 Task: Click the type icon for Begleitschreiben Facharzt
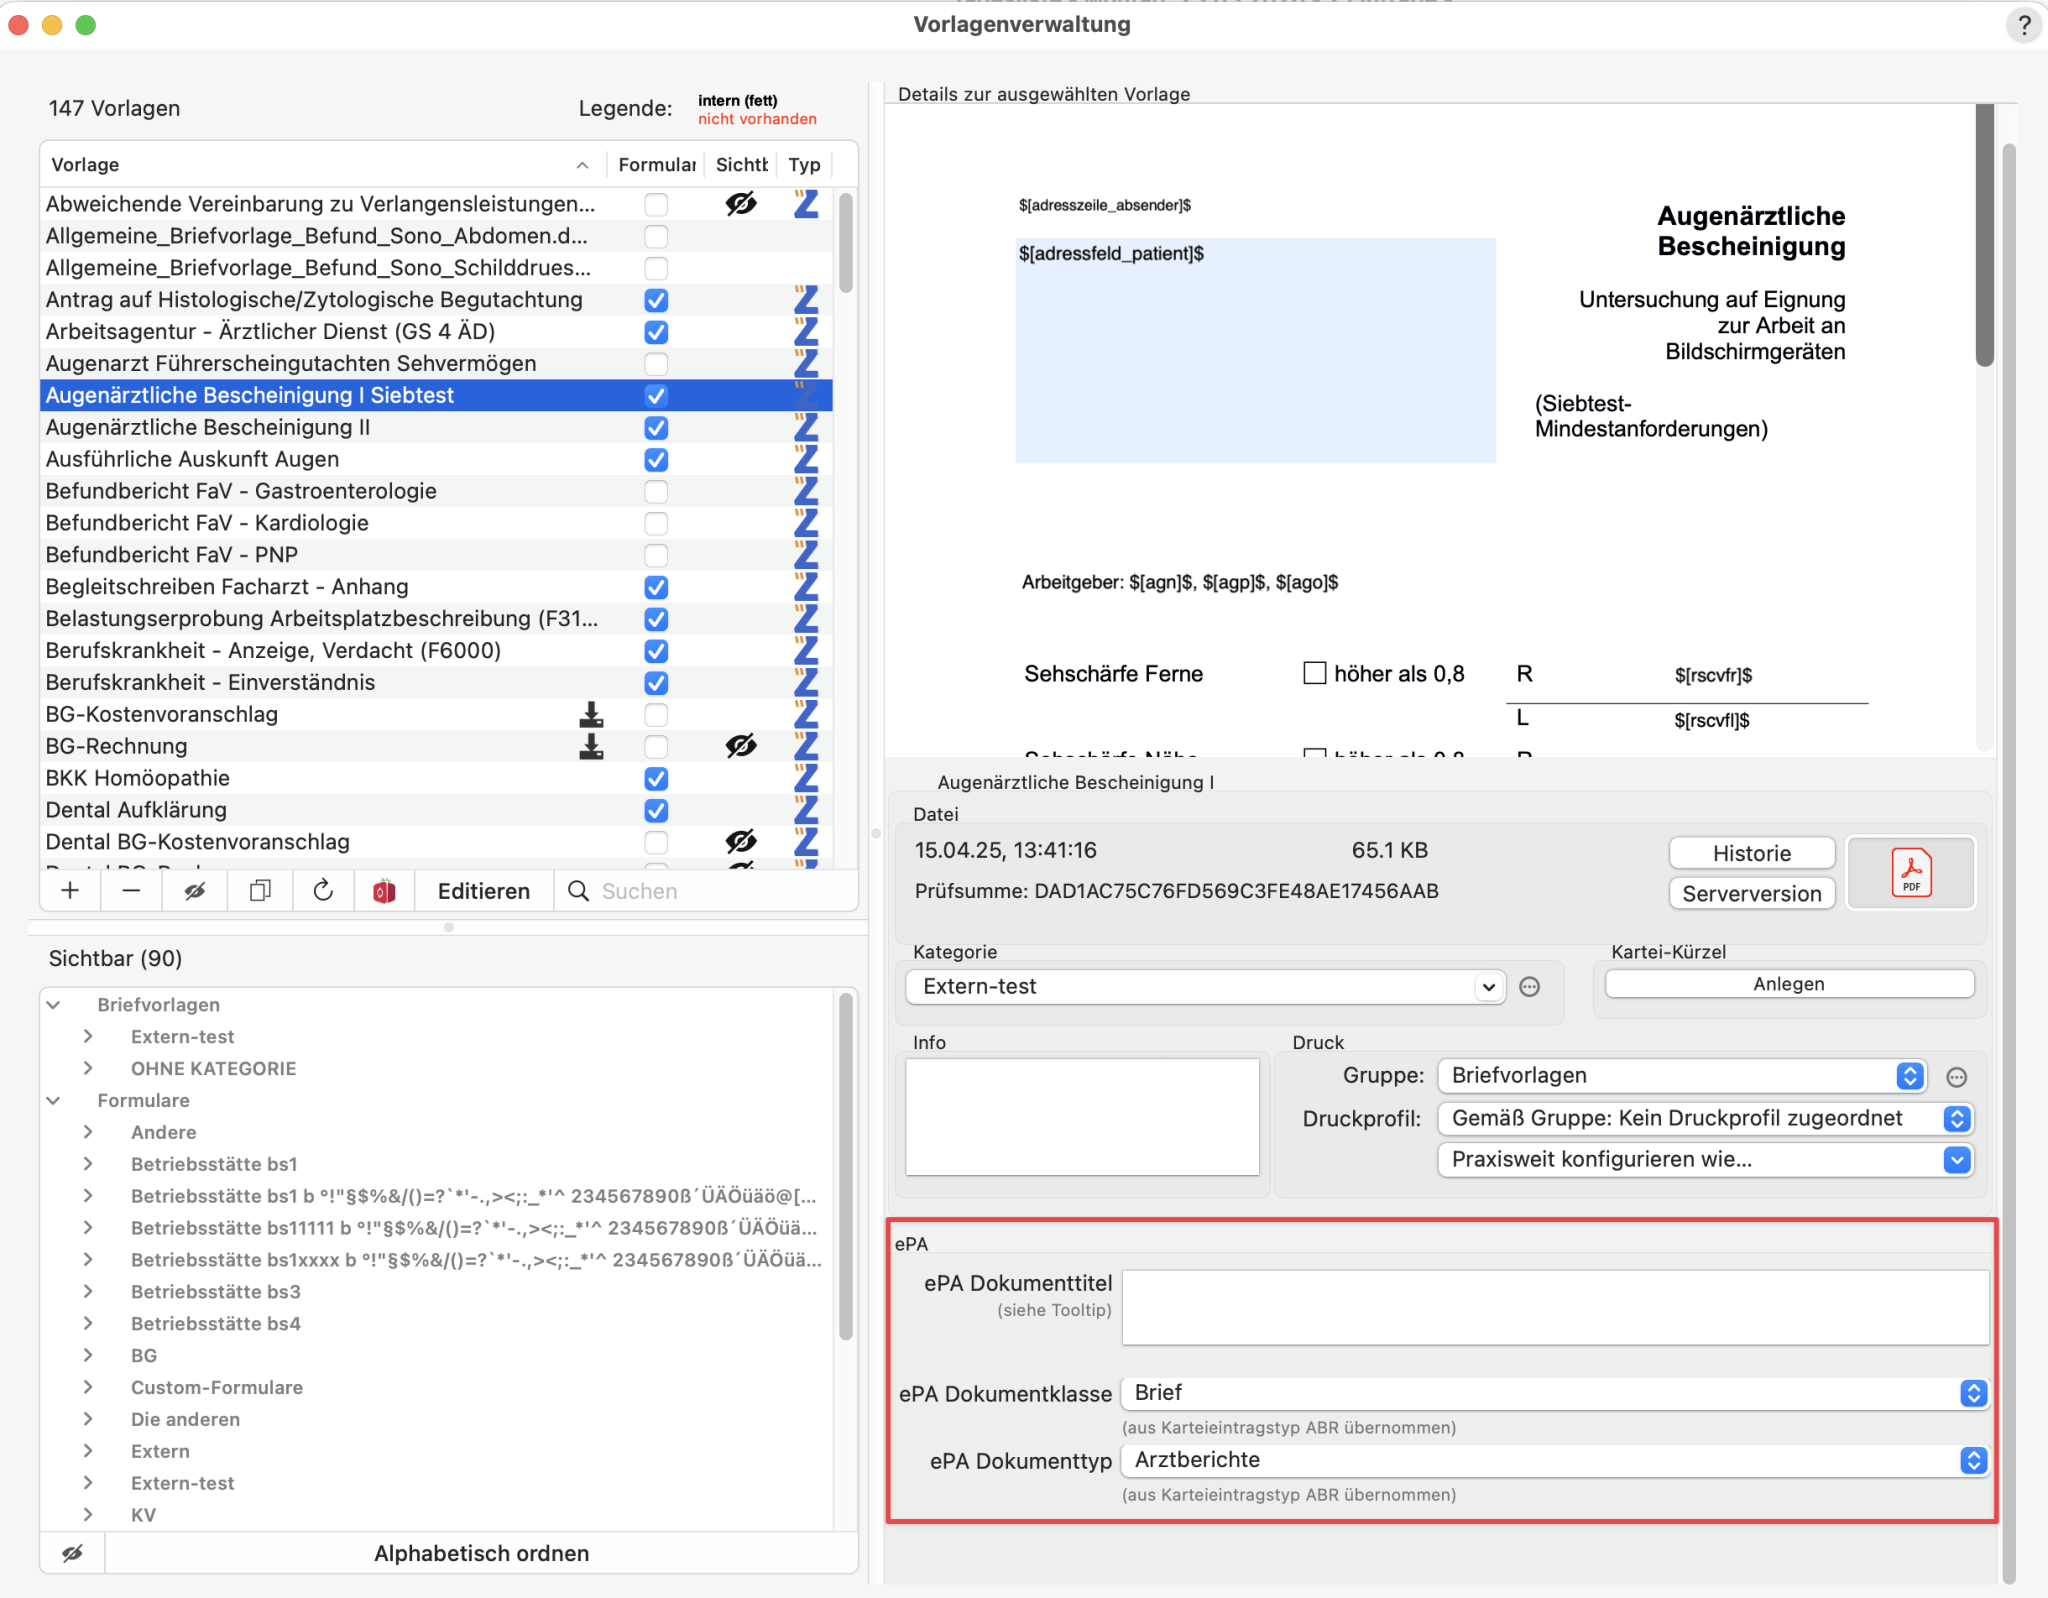click(x=806, y=587)
